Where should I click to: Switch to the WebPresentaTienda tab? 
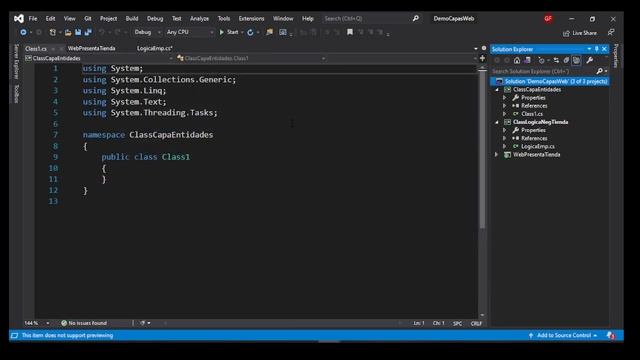[91, 48]
